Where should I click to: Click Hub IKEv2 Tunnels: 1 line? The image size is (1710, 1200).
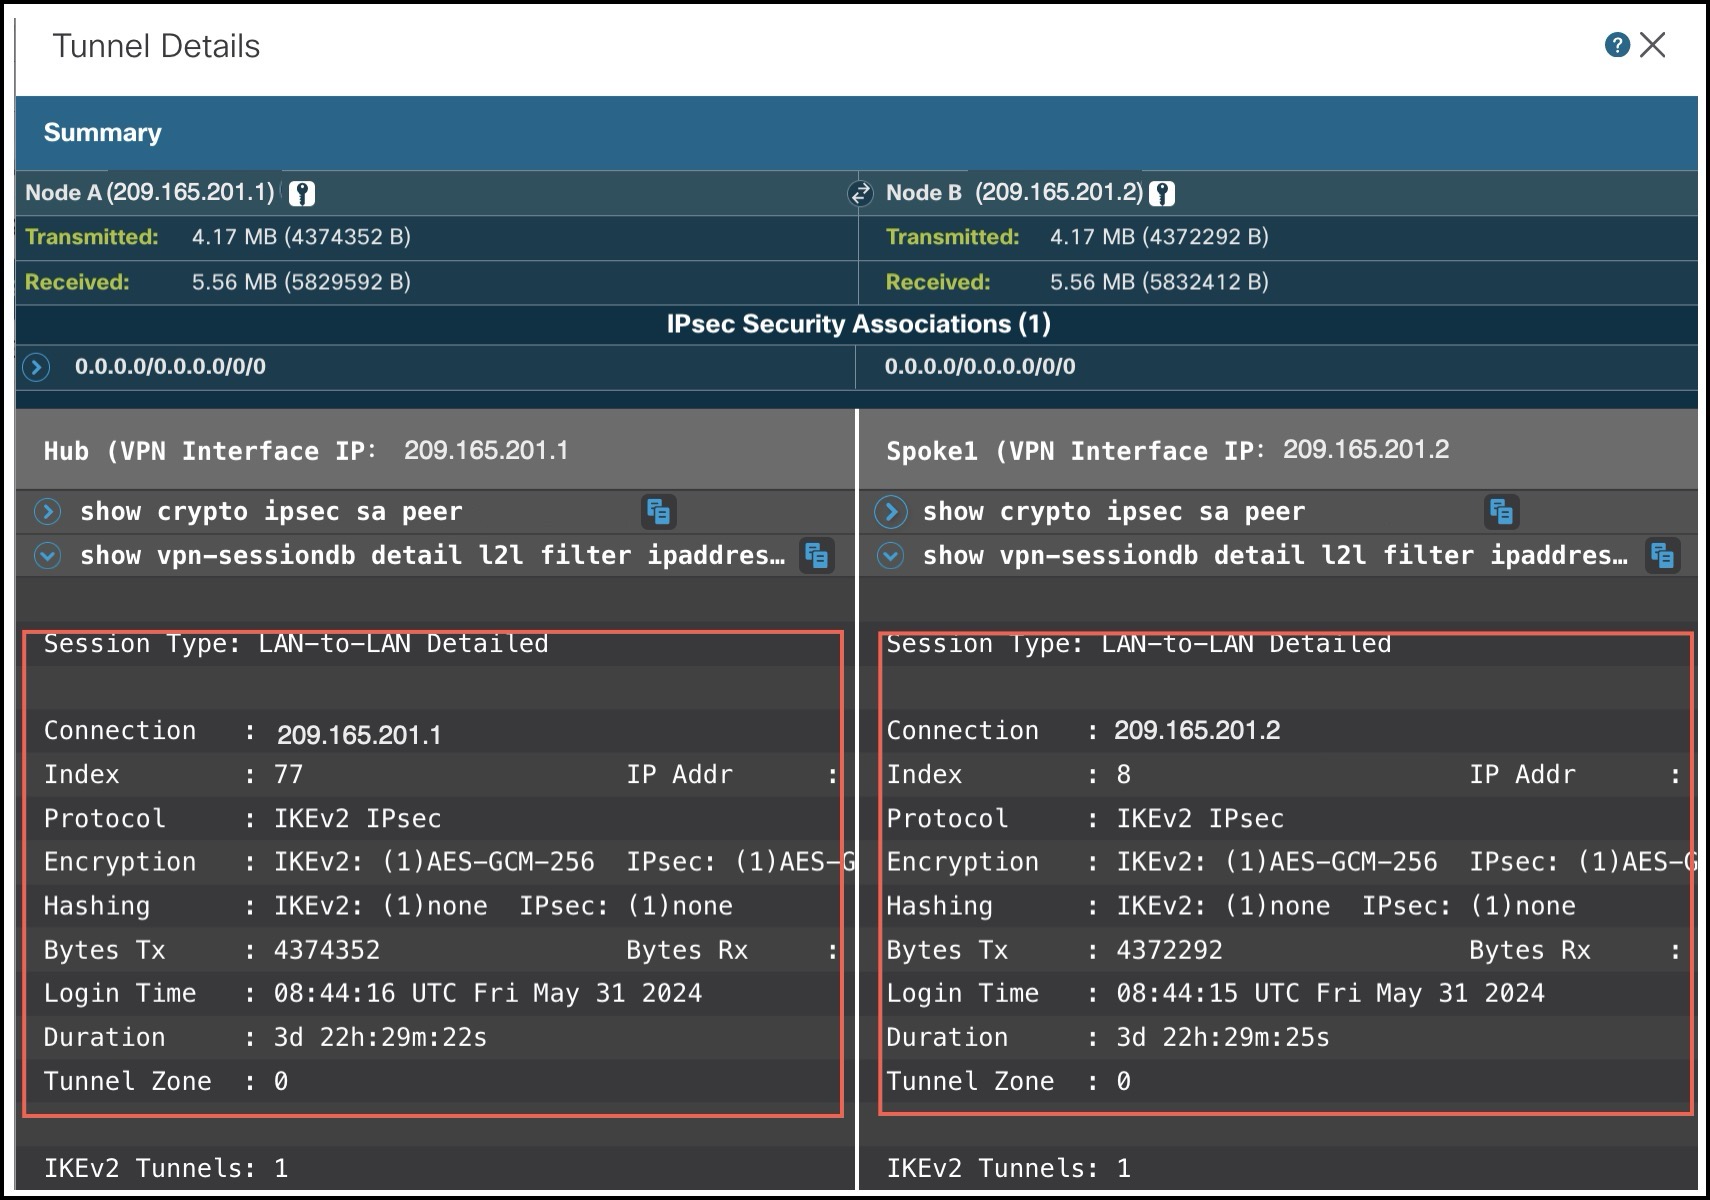[166, 1169]
